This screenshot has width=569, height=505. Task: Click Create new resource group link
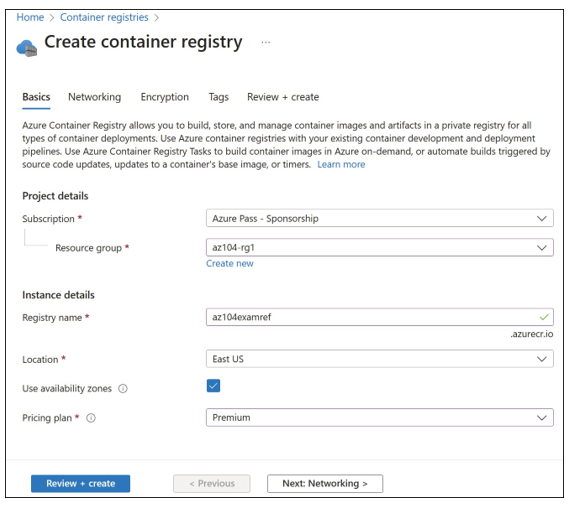click(x=230, y=263)
